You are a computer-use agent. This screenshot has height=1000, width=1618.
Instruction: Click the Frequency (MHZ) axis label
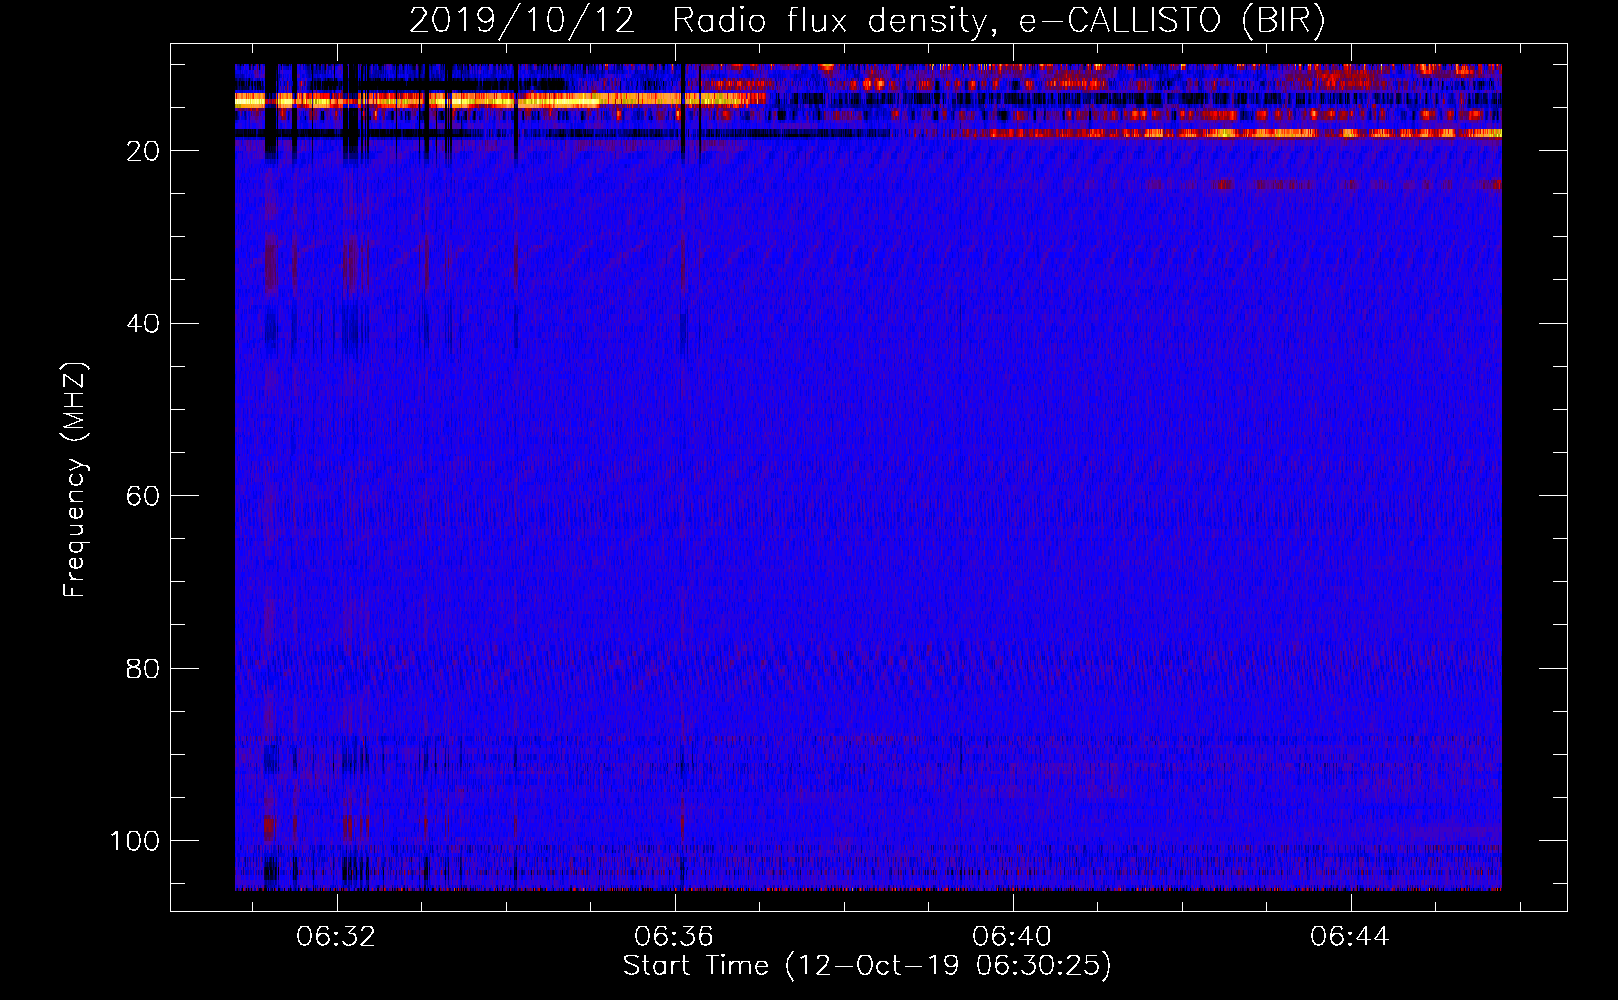click(x=75, y=479)
